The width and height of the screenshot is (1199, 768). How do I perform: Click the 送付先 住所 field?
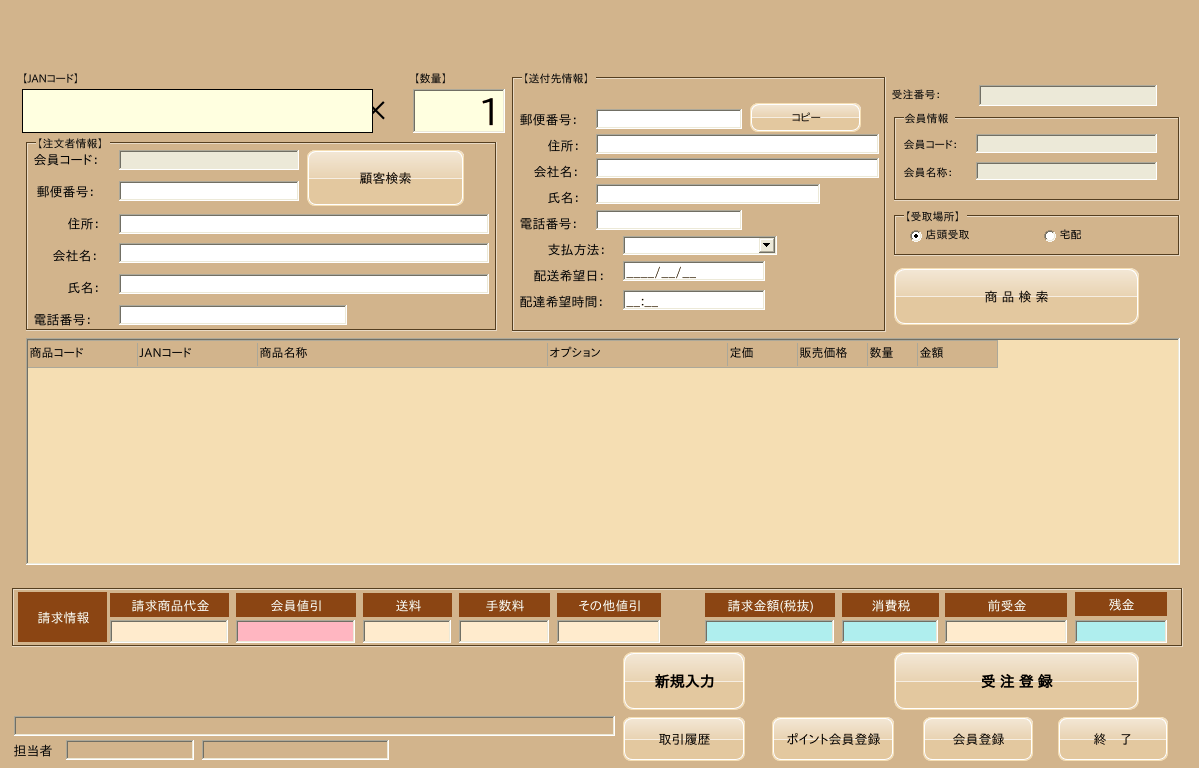pyautogui.click(x=737, y=144)
